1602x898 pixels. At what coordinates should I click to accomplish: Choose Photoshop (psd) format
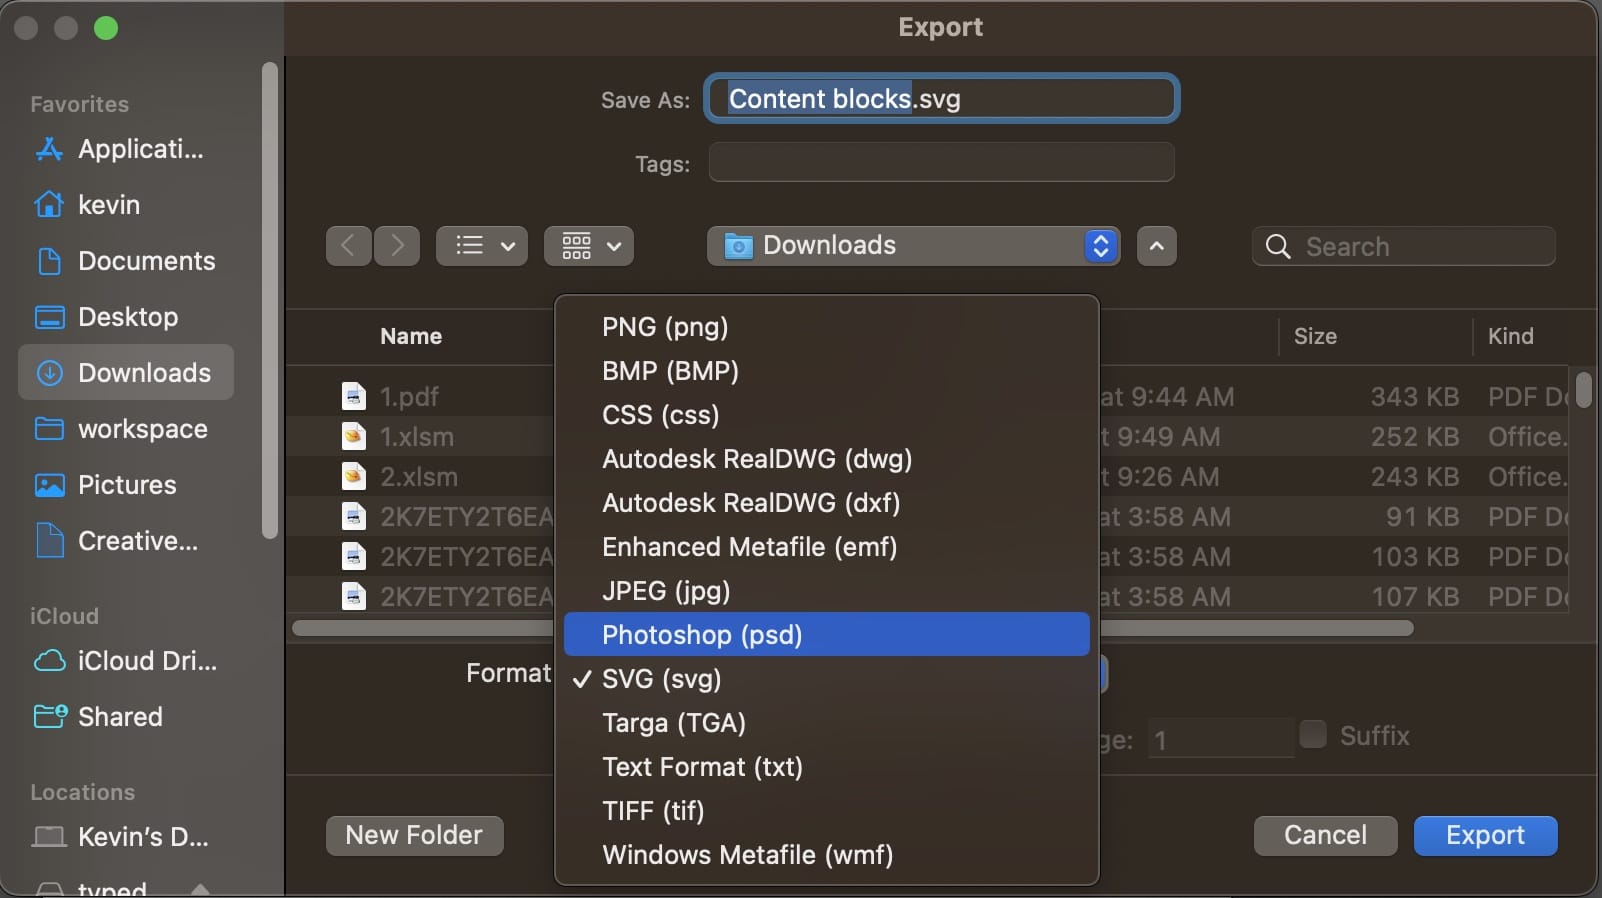click(826, 635)
